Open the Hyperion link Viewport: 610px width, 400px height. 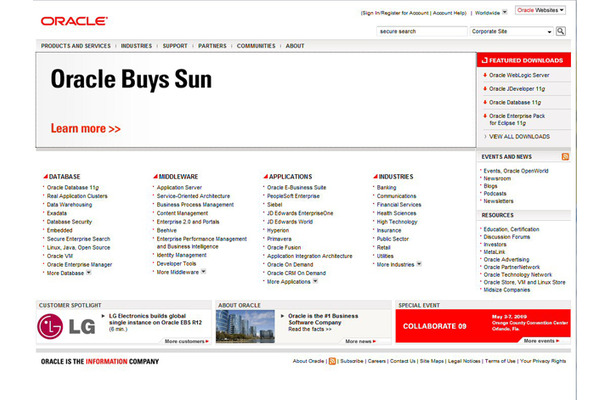coord(278,230)
